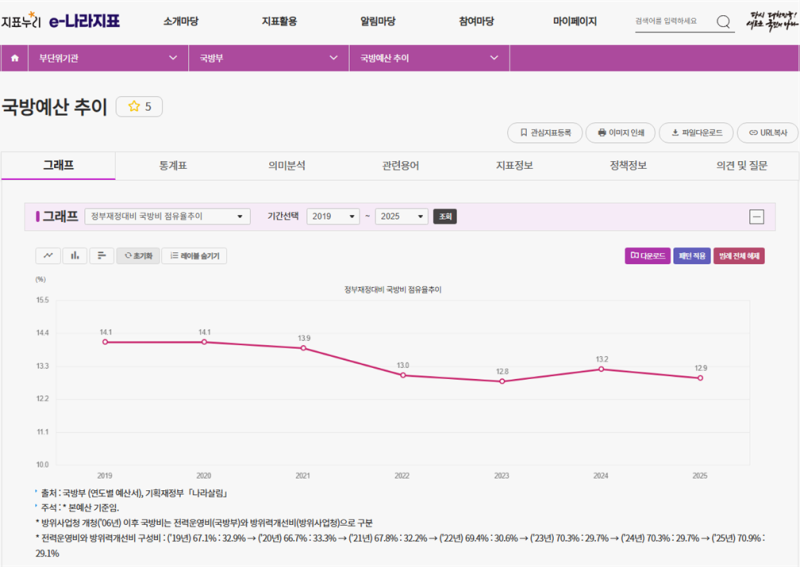Click the 범례 전체 해제 button
The image size is (800, 567).
click(739, 256)
